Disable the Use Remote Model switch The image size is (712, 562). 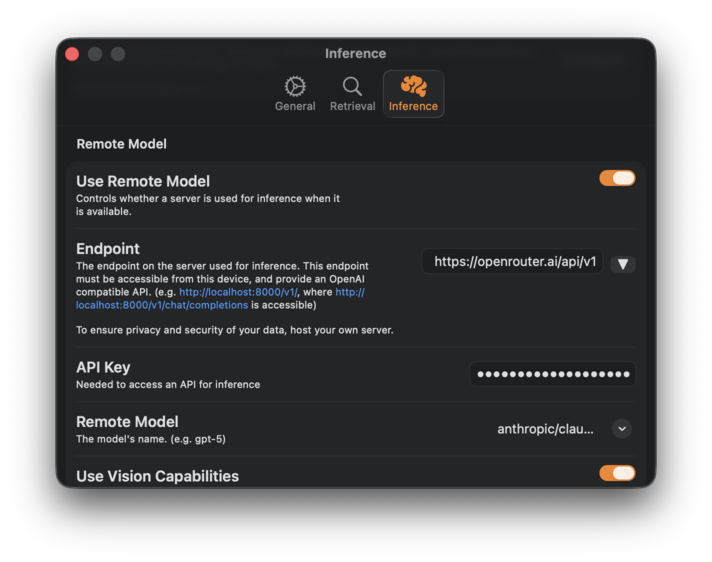click(617, 178)
